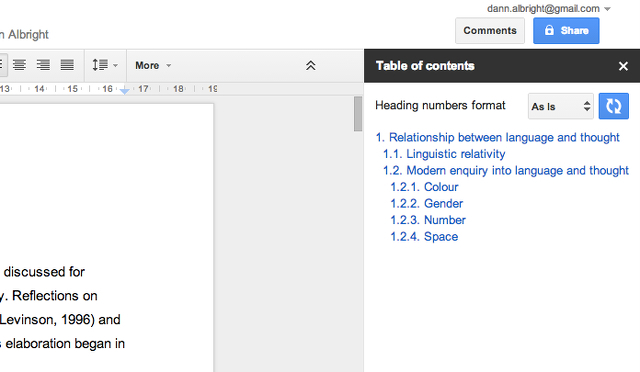This screenshot has width=640, height=372.
Task: Place cursor on 'Reflections on' line
Action: pos(55,295)
